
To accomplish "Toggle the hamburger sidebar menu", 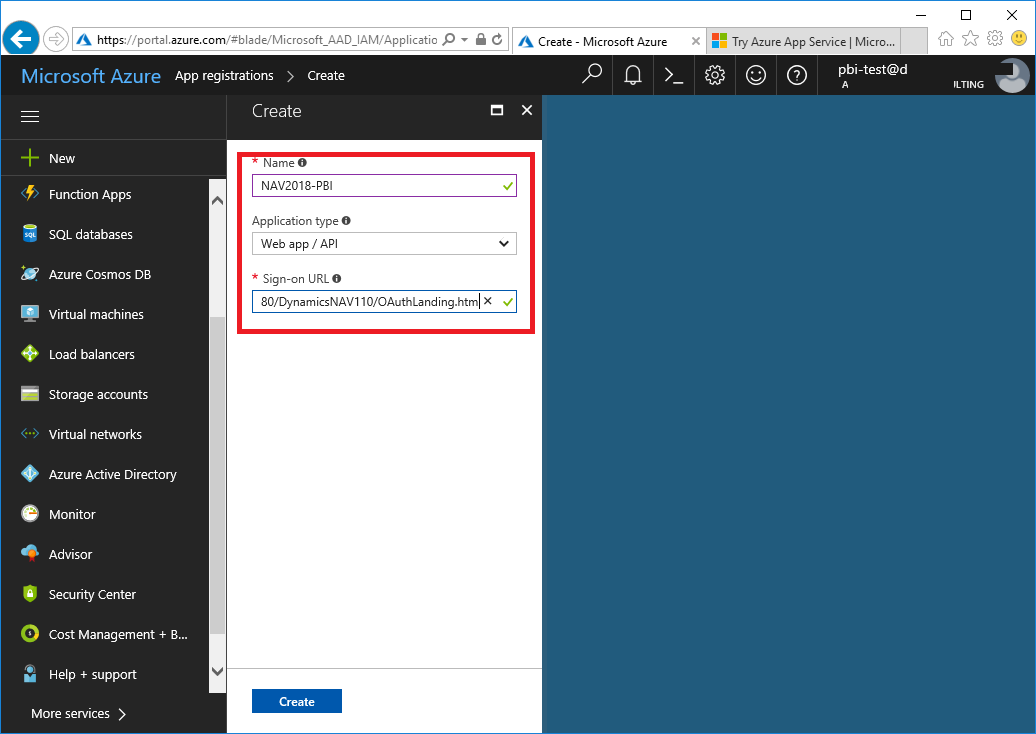I will pyautogui.click(x=30, y=116).
